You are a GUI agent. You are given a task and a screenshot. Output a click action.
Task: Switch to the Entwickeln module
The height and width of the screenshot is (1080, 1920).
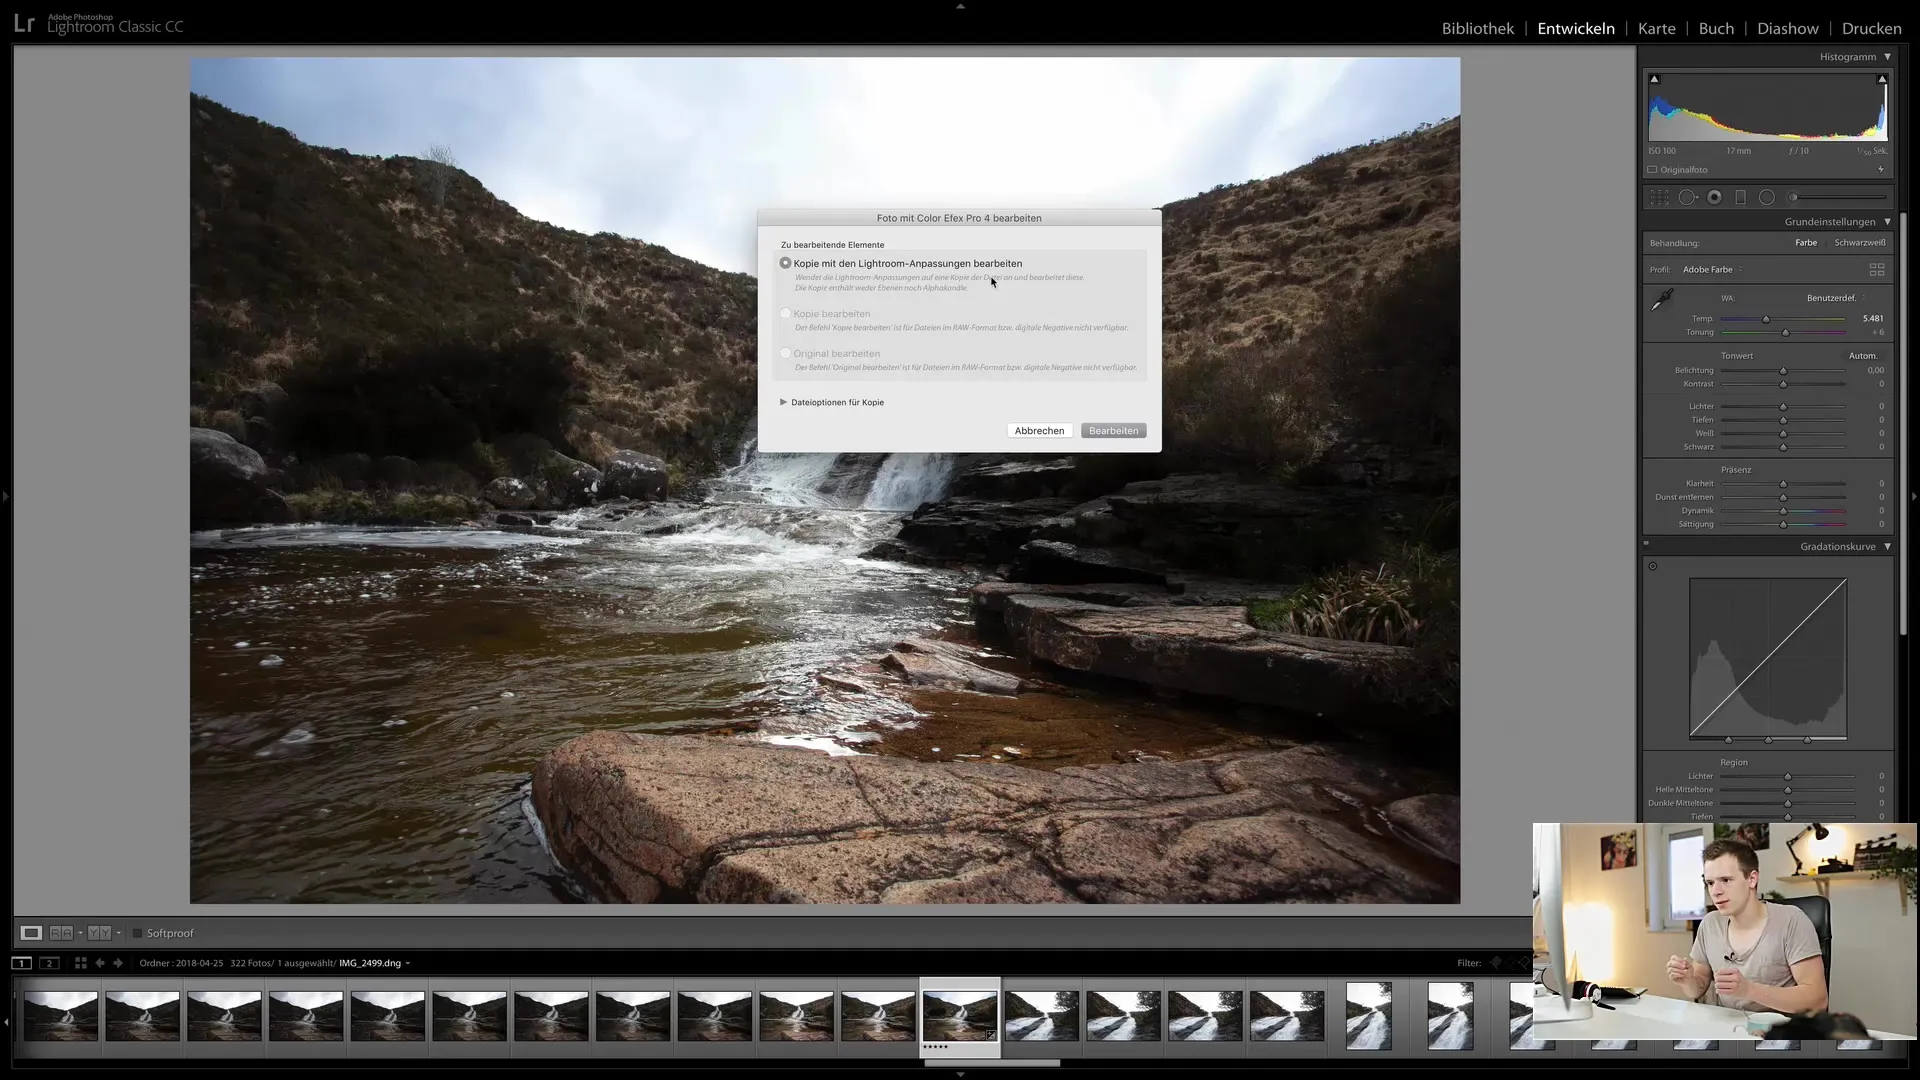pos(1576,28)
